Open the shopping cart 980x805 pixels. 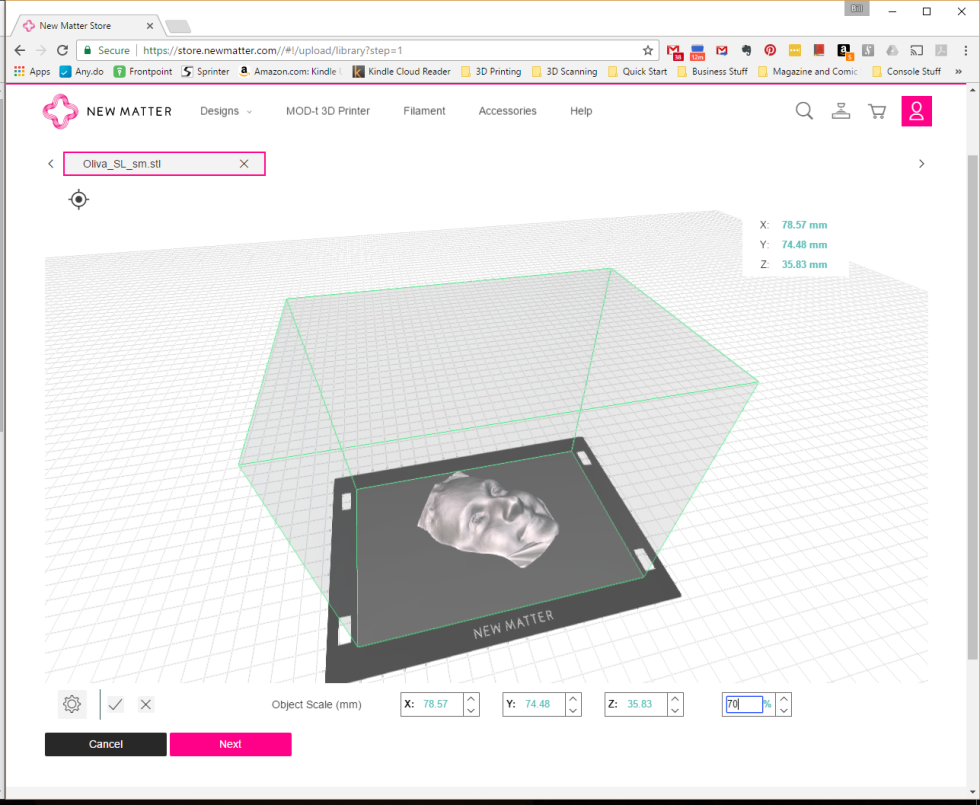pos(877,111)
